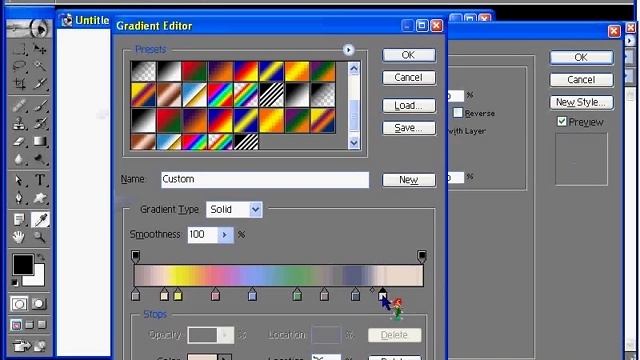640x360 pixels.
Task: Click the presets scrollbar down arrow
Action: [x=354, y=143]
